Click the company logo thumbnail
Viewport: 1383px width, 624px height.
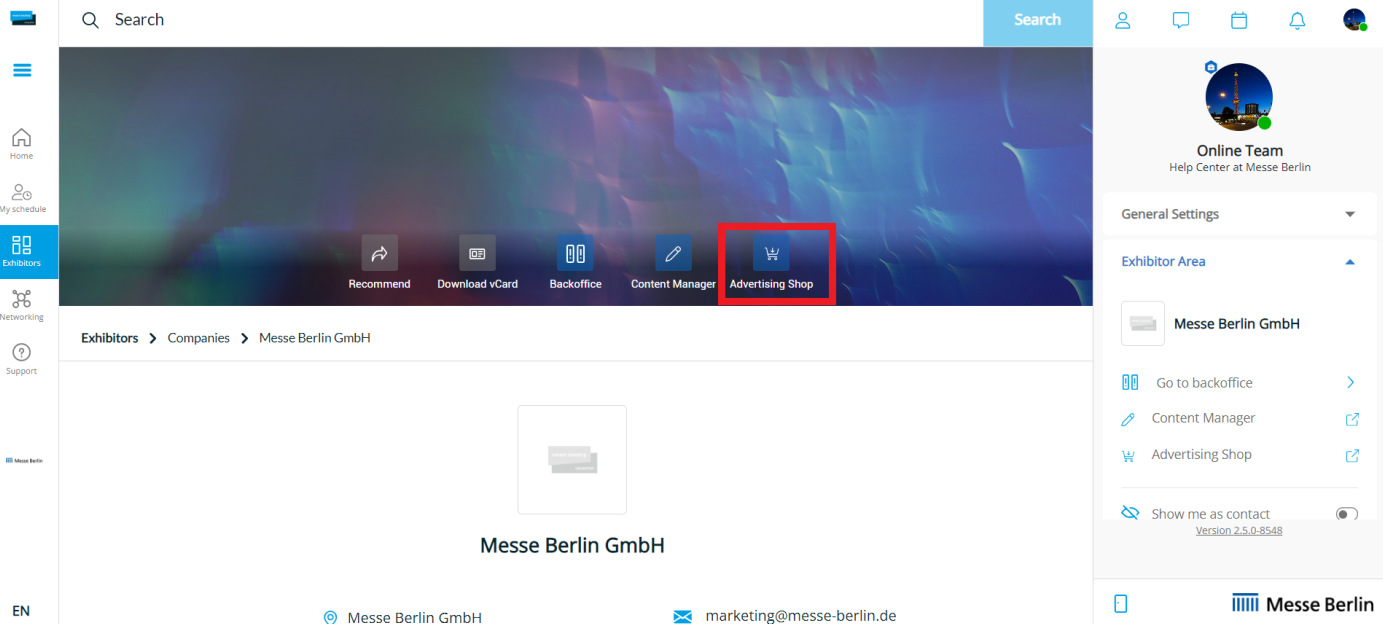(572, 460)
